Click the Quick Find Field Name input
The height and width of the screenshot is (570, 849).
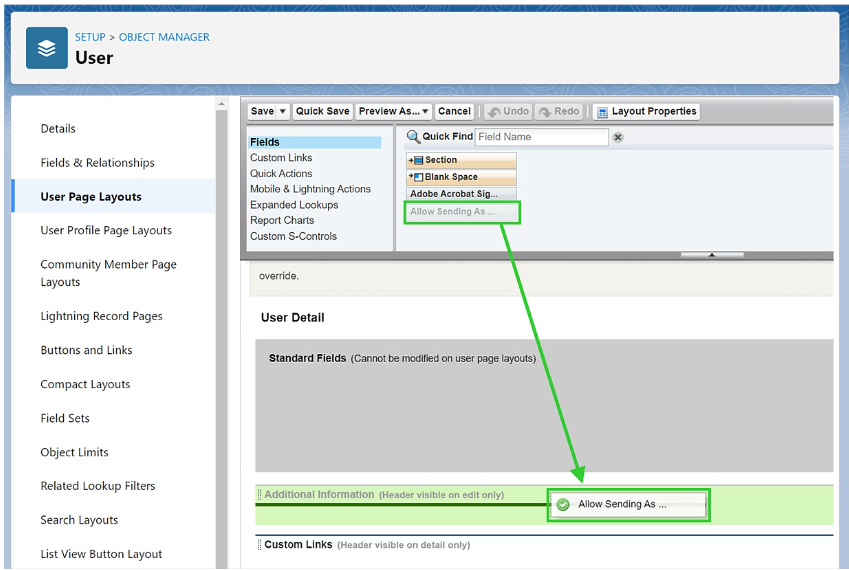click(x=541, y=137)
